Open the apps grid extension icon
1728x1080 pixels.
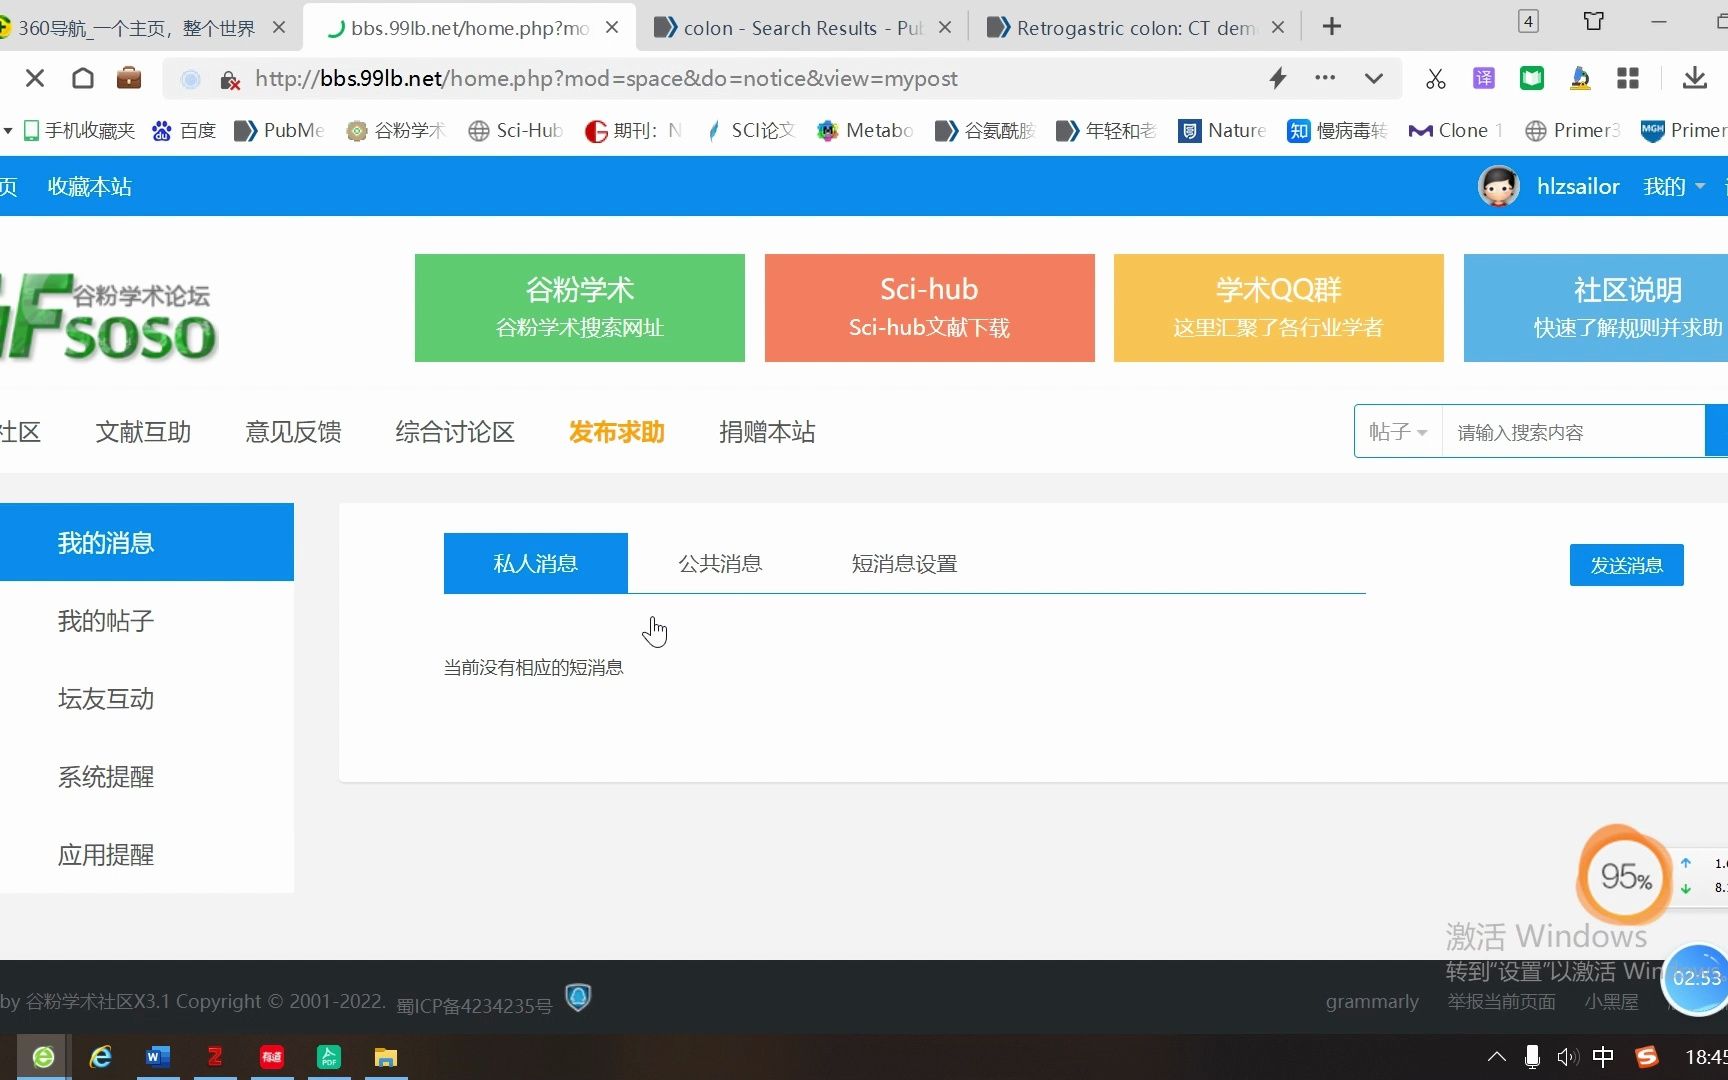tap(1628, 78)
